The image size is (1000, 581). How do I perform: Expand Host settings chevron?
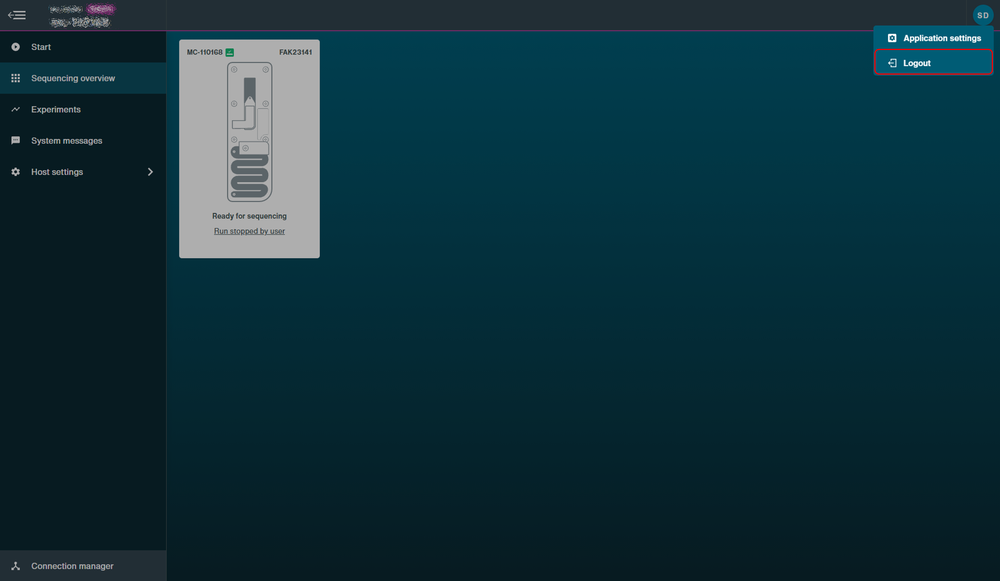150,172
